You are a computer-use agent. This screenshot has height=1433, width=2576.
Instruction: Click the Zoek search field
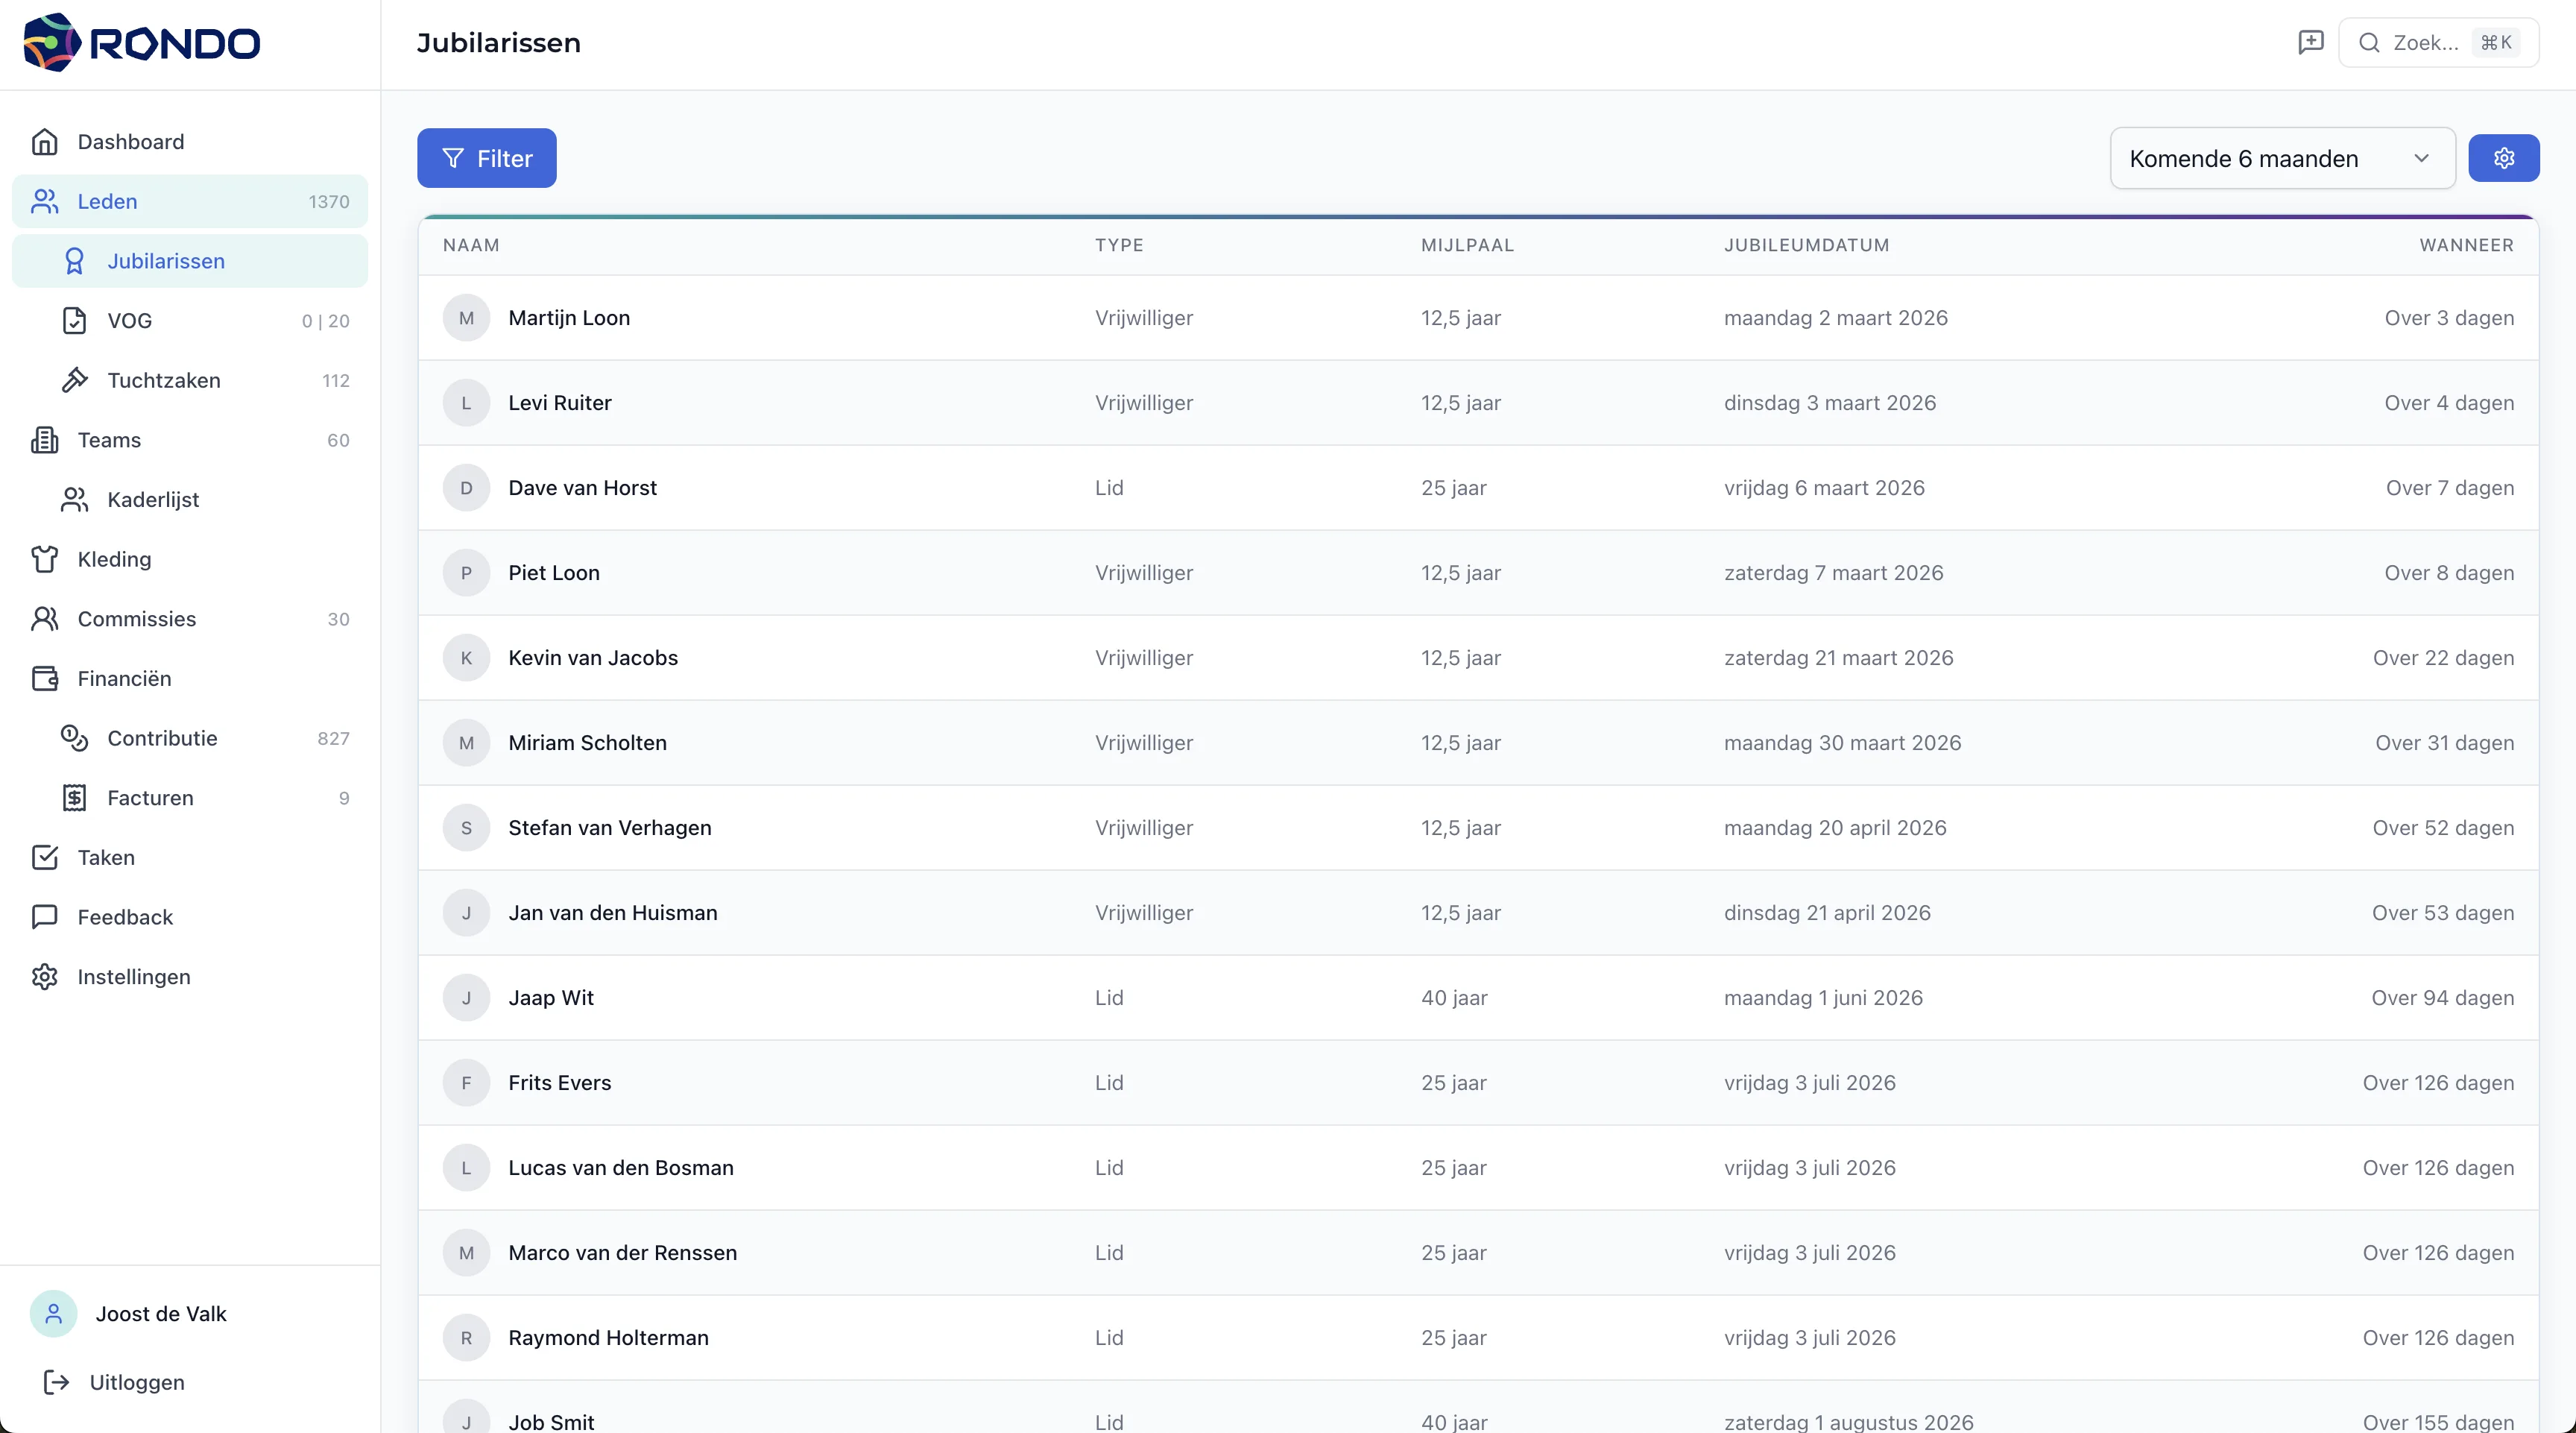(x=2425, y=42)
